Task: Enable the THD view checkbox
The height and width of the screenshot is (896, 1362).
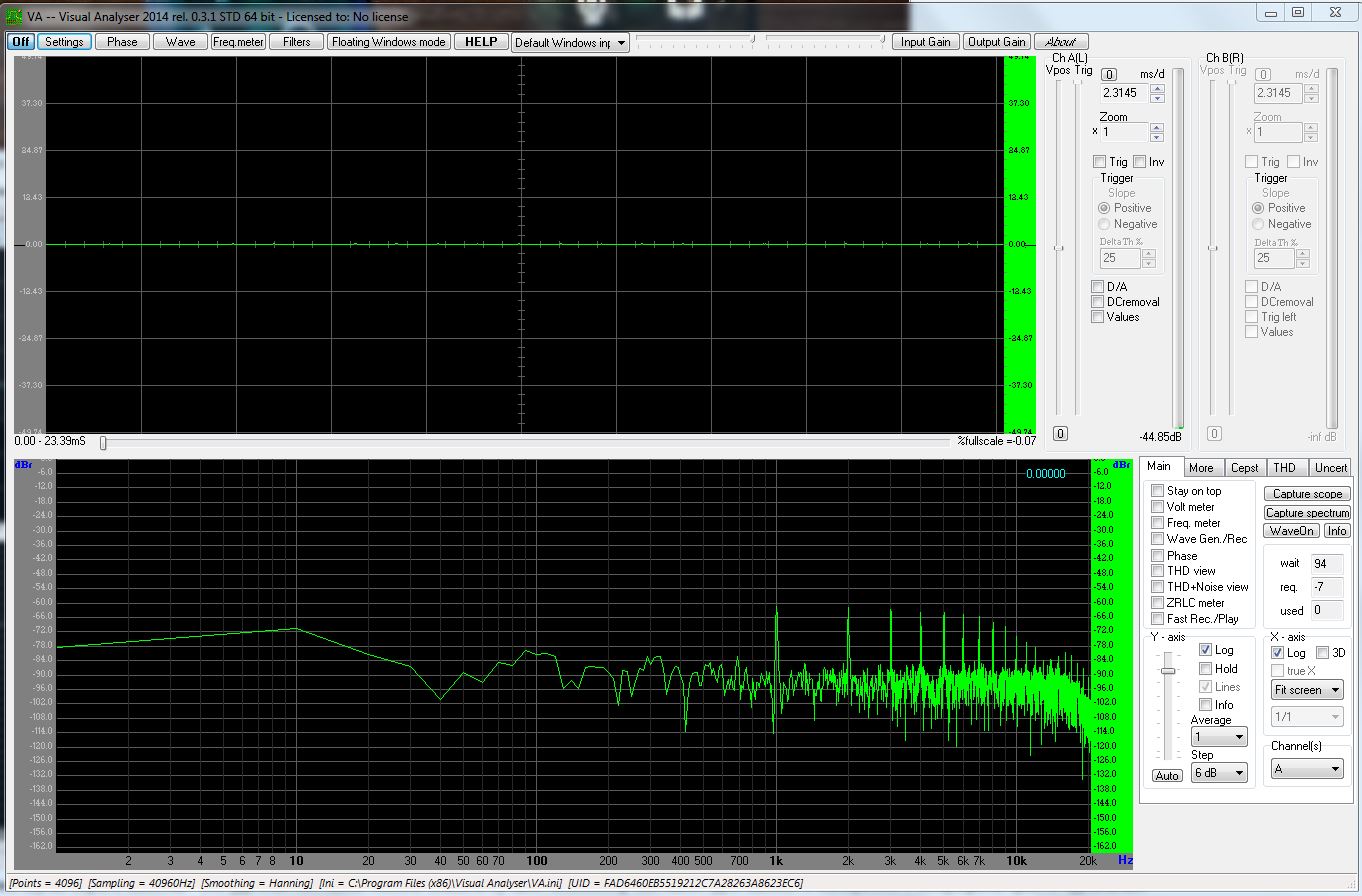Action: pyautogui.click(x=1157, y=571)
